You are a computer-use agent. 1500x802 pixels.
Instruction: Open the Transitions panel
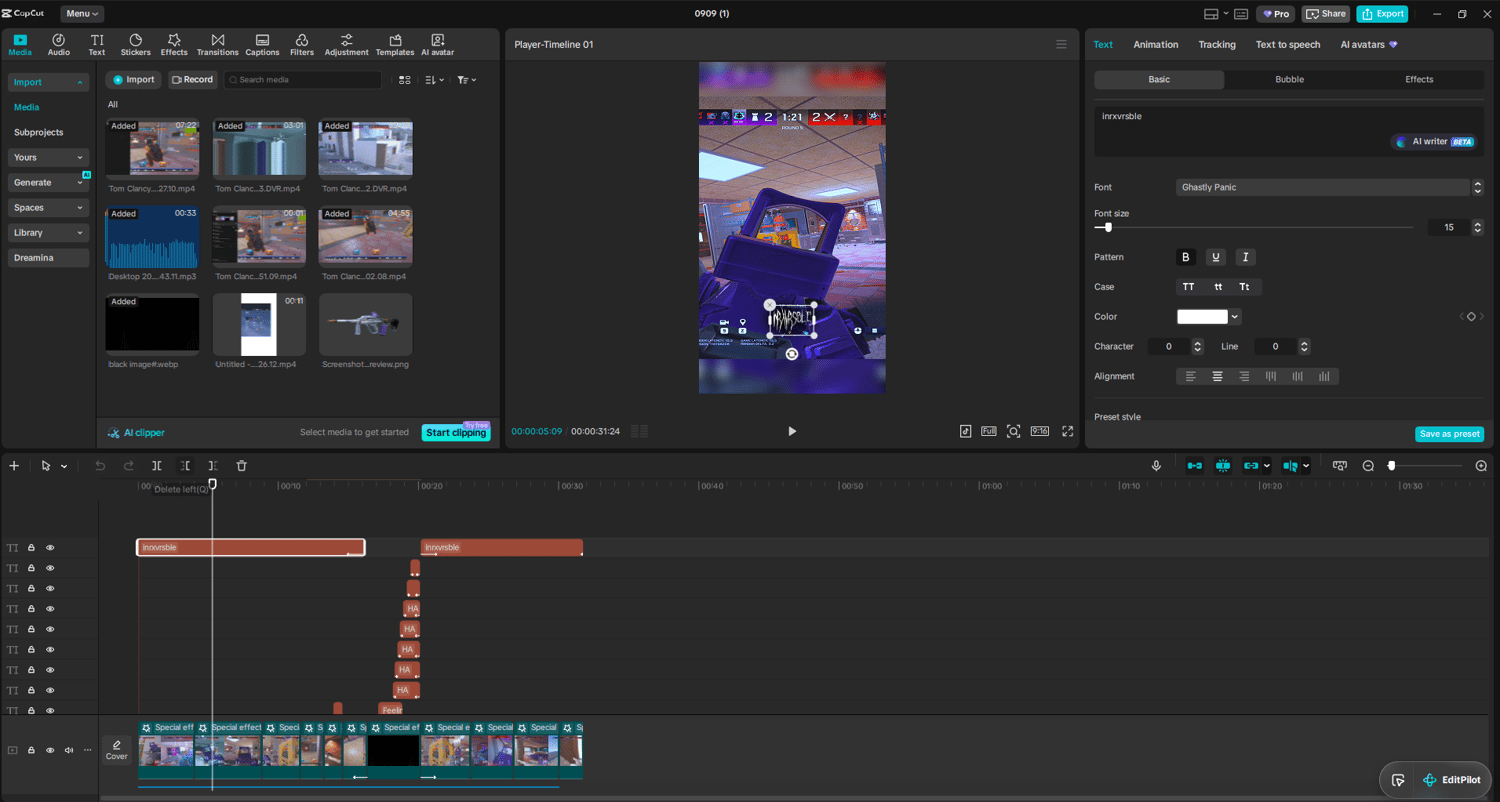click(x=217, y=44)
